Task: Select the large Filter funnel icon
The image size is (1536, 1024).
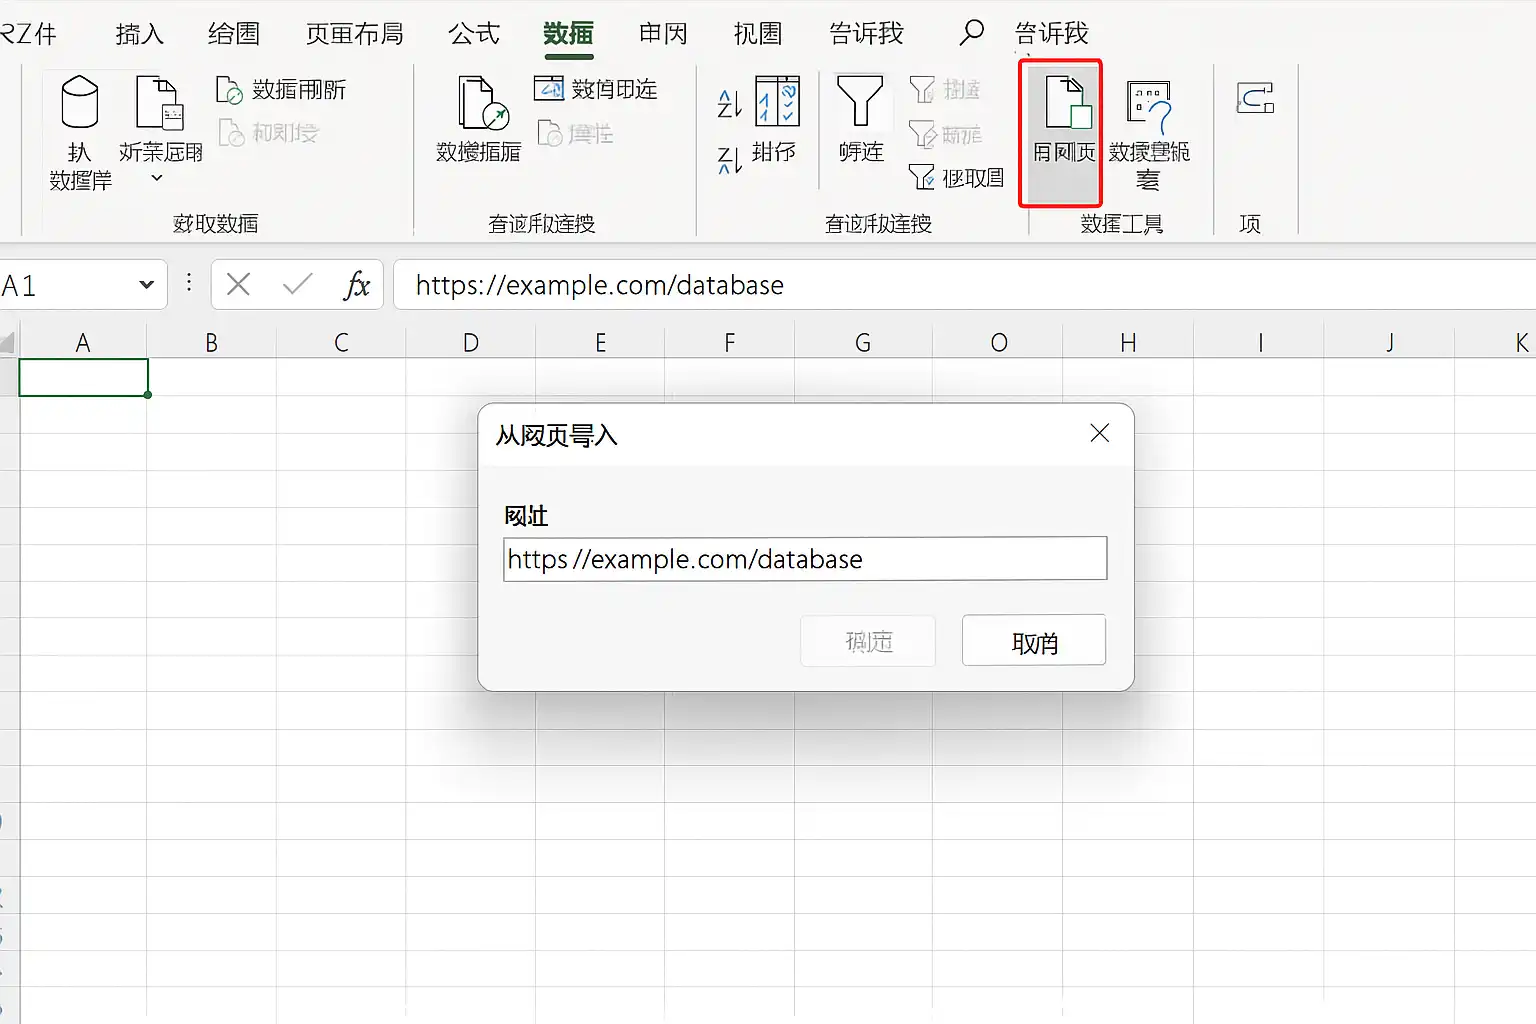Action: point(860,102)
